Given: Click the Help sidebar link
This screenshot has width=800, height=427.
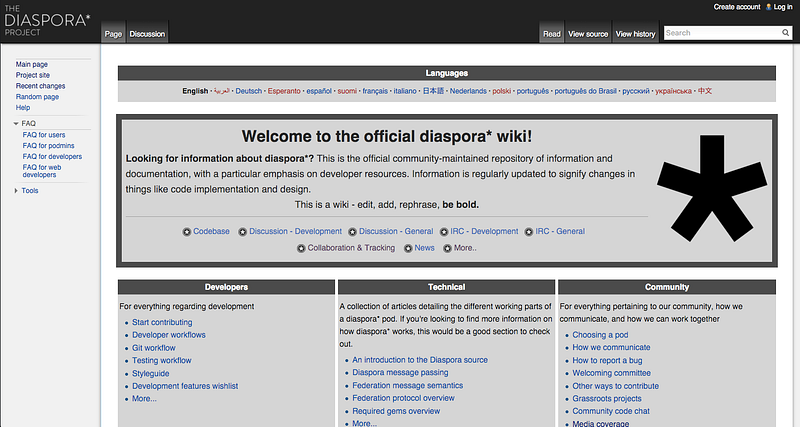Looking at the screenshot, I should [23, 107].
